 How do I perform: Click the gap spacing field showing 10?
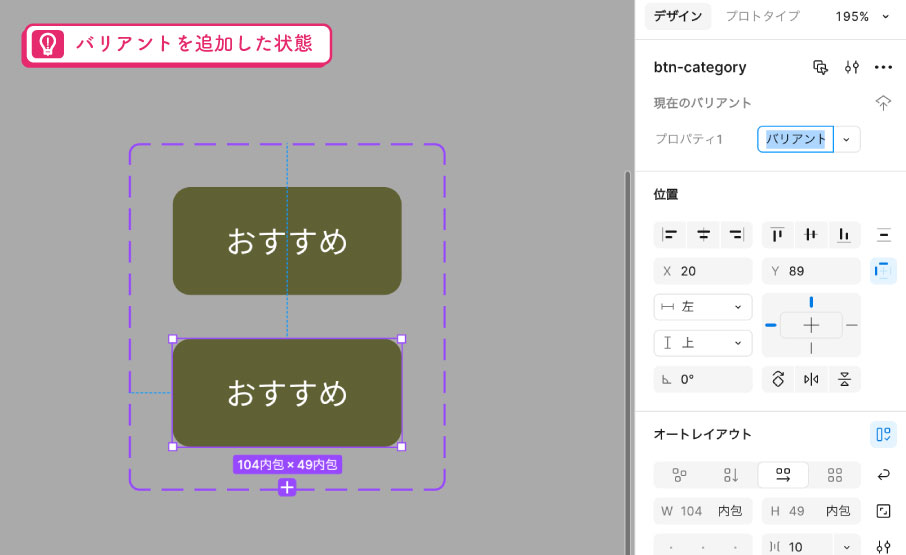(797, 547)
